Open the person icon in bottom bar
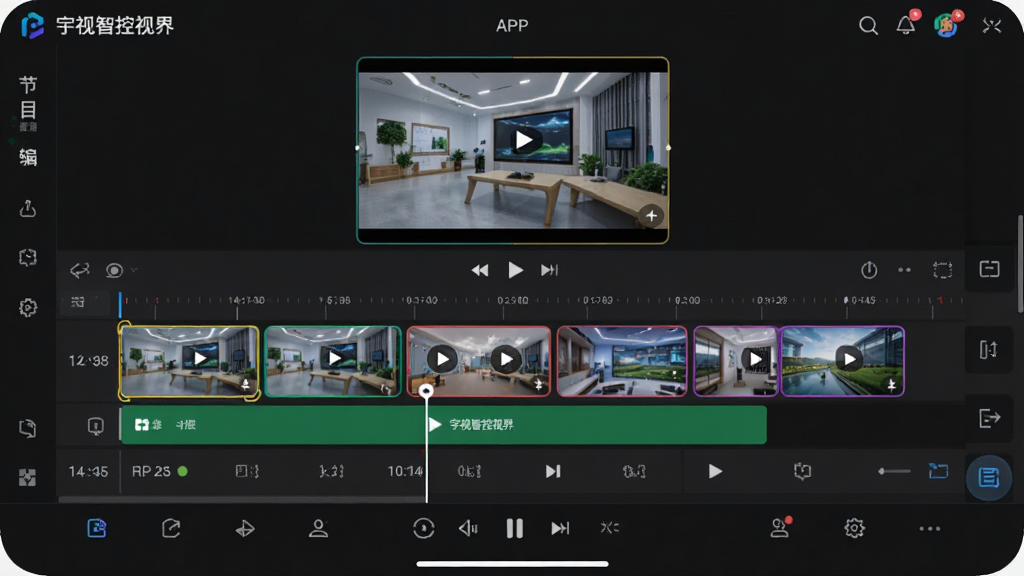The height and width of the screenshot is (576, 1024). (318, 528)
